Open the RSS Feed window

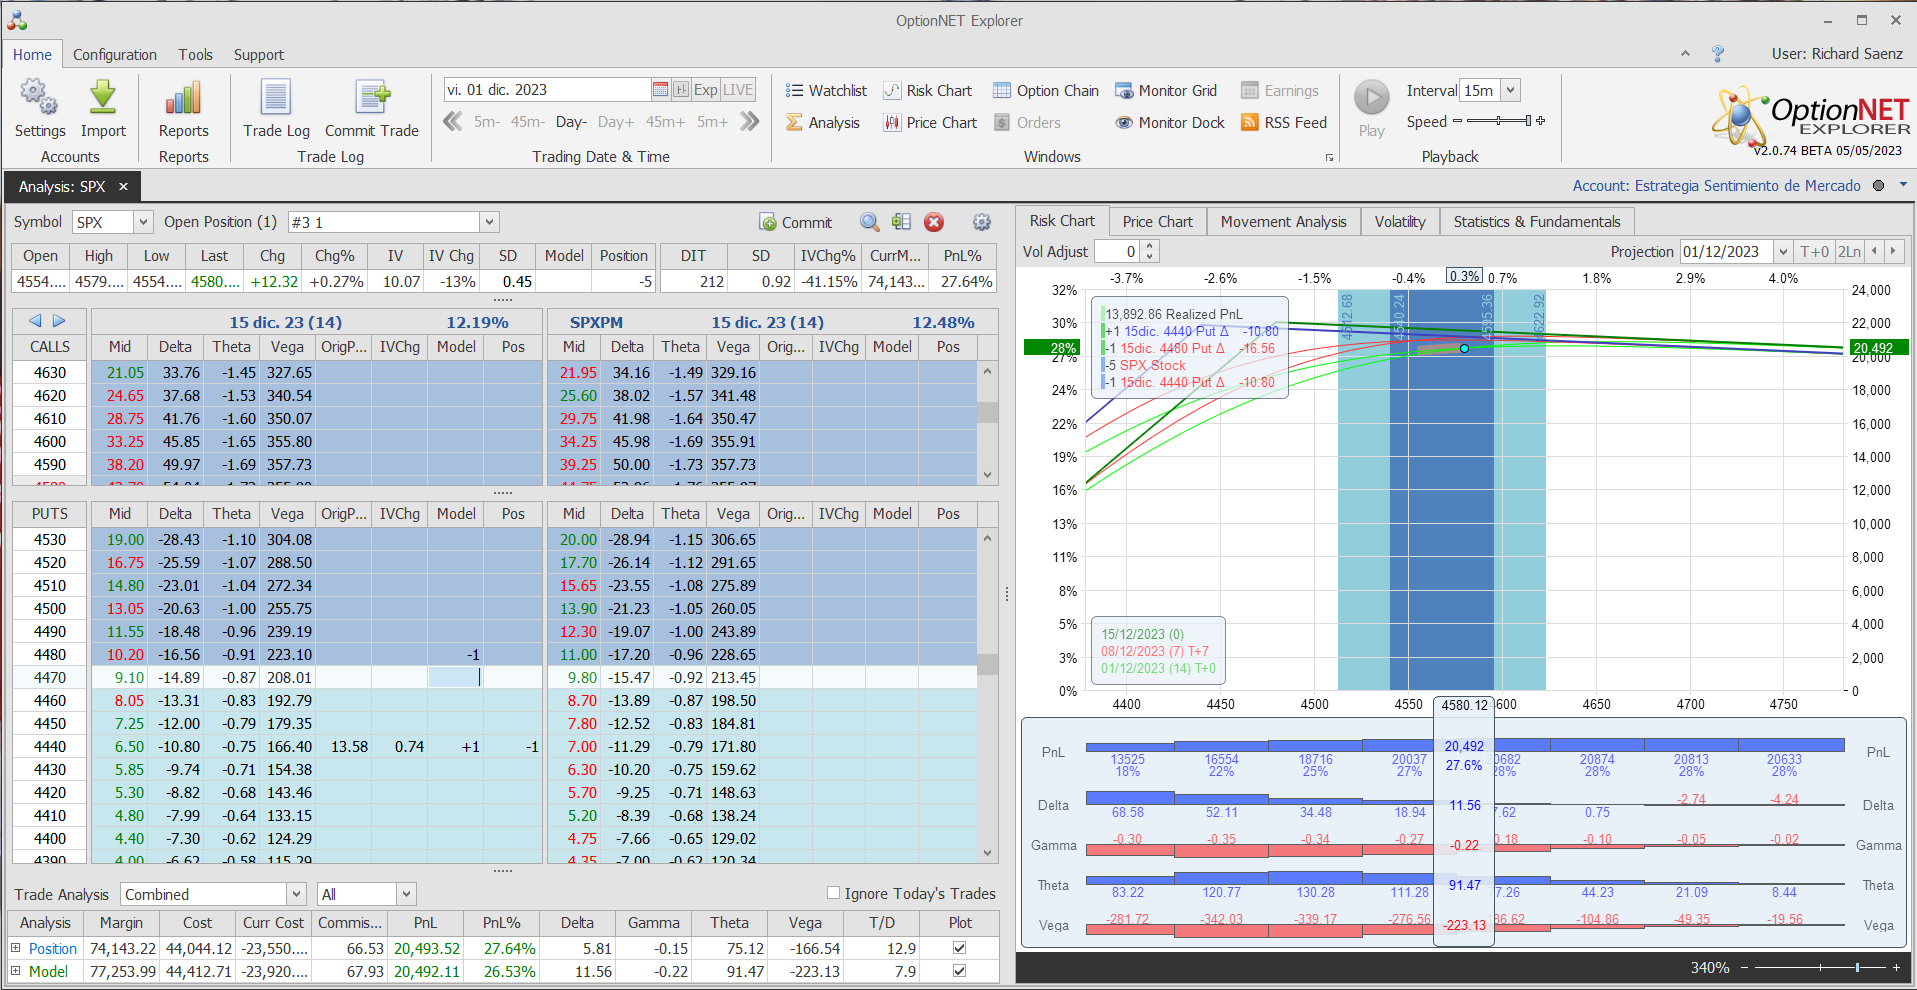pyautogui.click(x=1284, y=123)
